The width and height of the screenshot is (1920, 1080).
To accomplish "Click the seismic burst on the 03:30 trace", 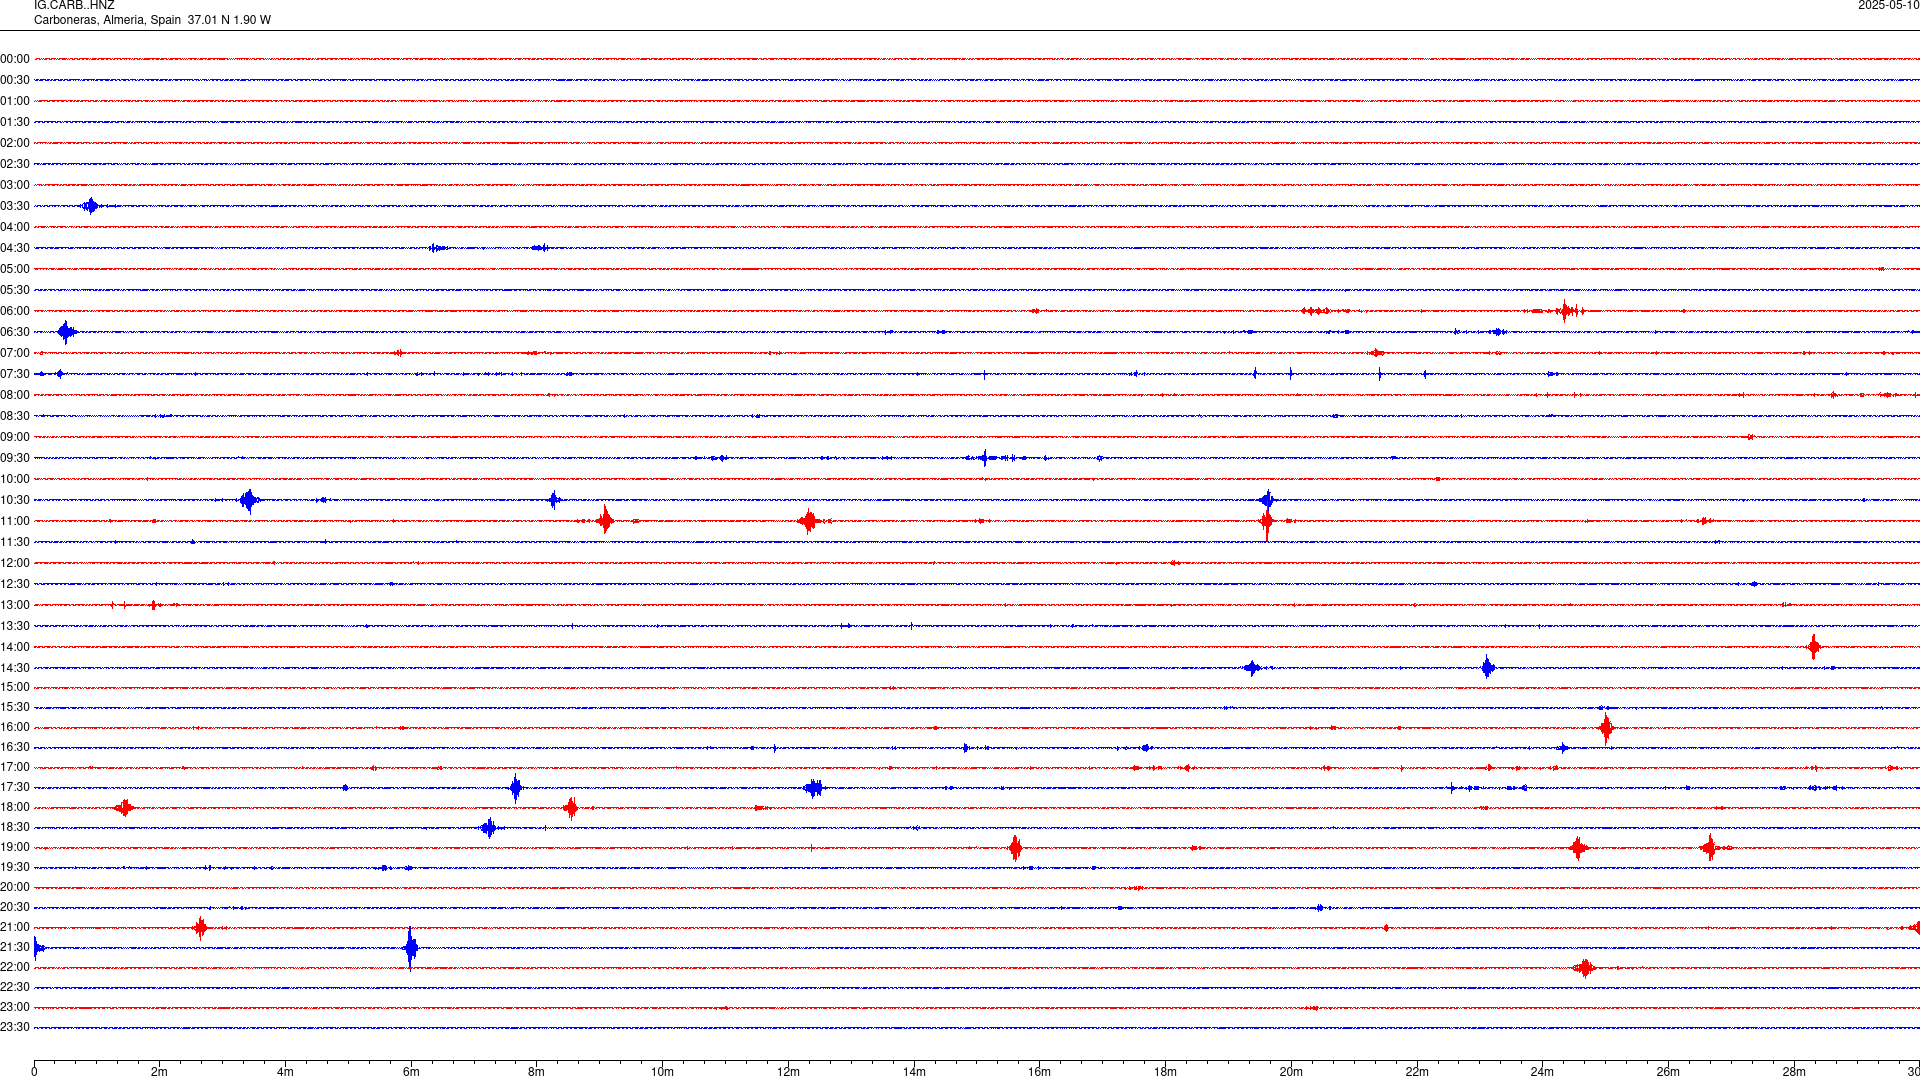I will [91, 206].
